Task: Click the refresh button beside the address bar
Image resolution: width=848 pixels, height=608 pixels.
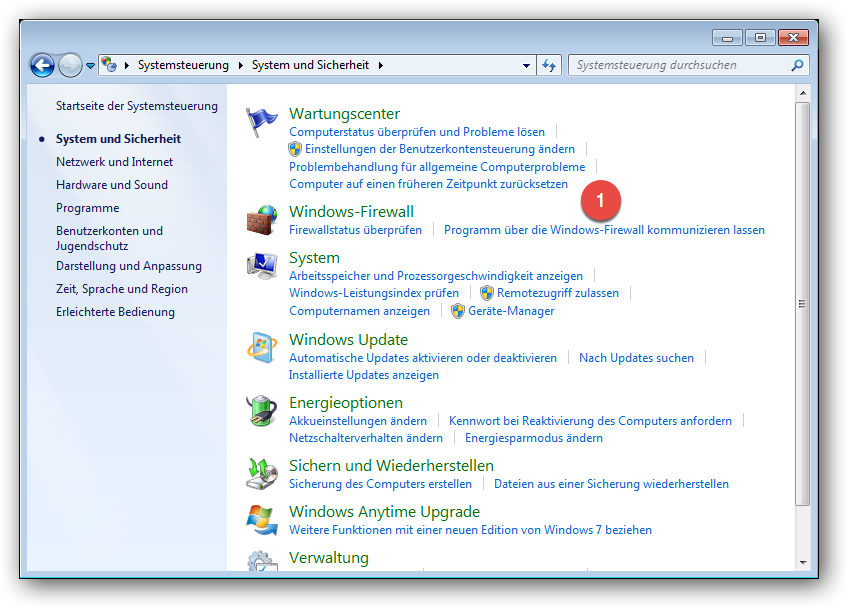Action: click(x=549, y=65)
